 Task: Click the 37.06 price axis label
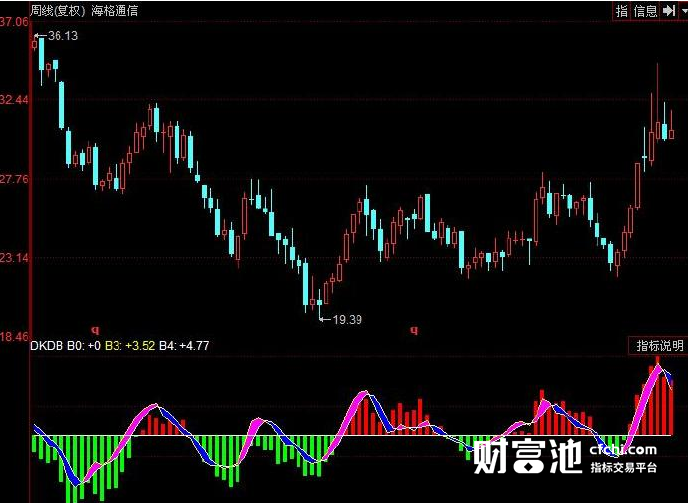(14, 22)
